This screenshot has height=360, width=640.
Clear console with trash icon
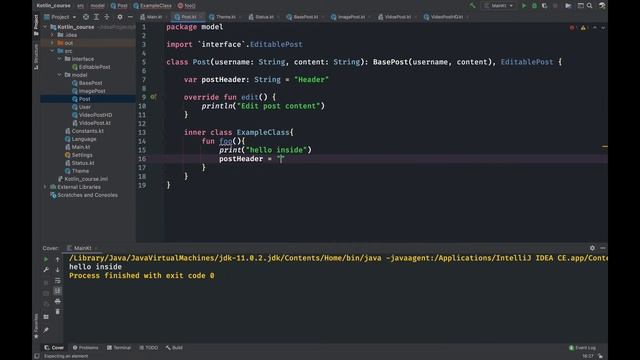58,311
